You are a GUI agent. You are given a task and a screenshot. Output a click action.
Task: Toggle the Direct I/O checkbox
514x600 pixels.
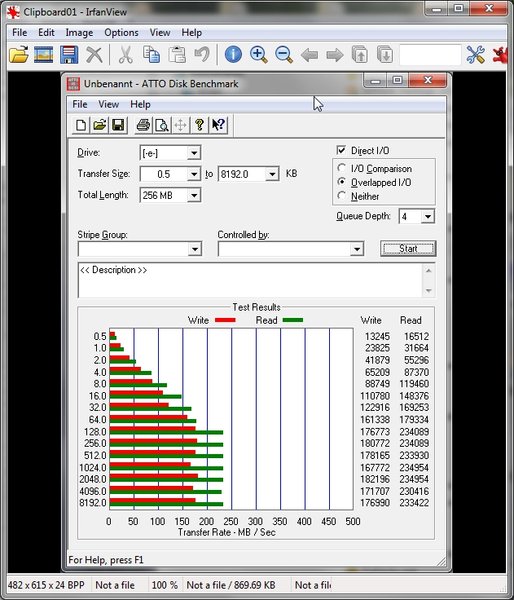pyautogui.click(x=341, y=150)
